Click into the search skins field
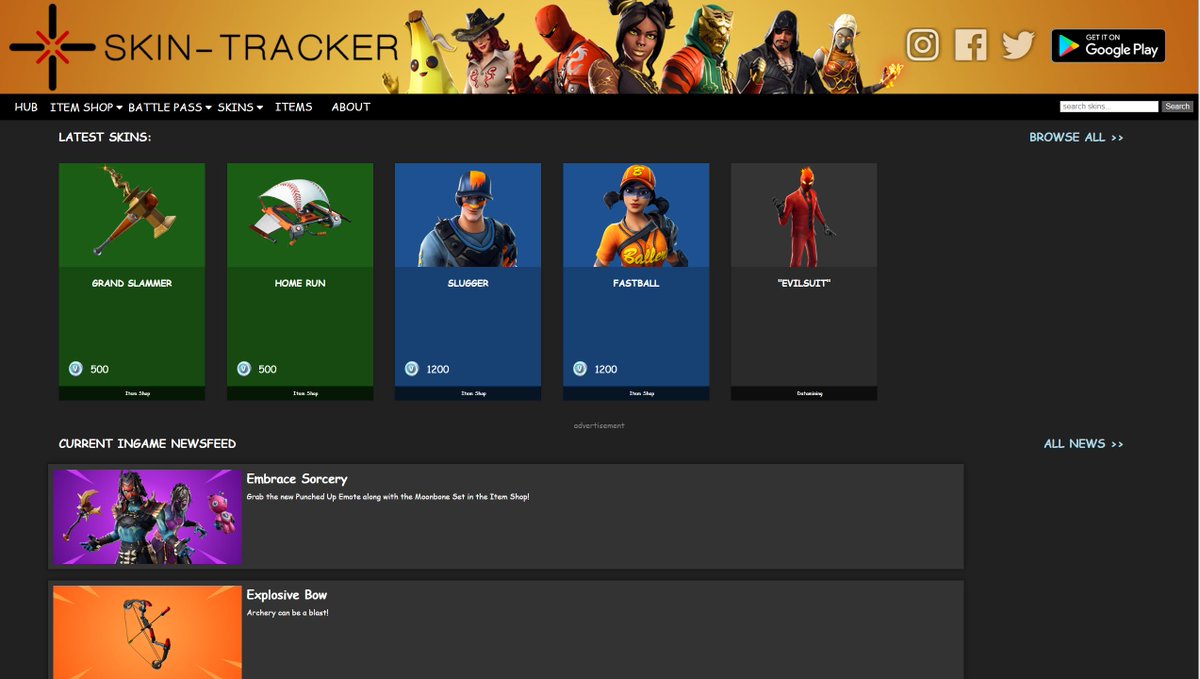 point(1109,106)
